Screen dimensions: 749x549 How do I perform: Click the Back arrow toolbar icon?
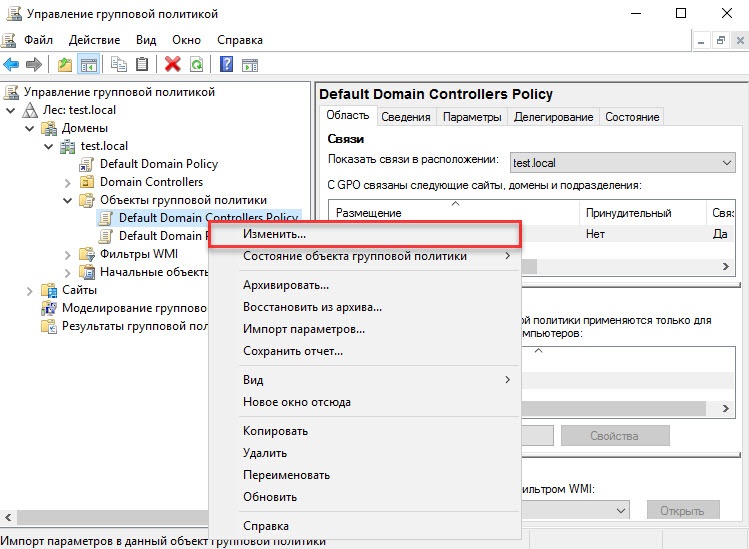click(x=11, y=65)
